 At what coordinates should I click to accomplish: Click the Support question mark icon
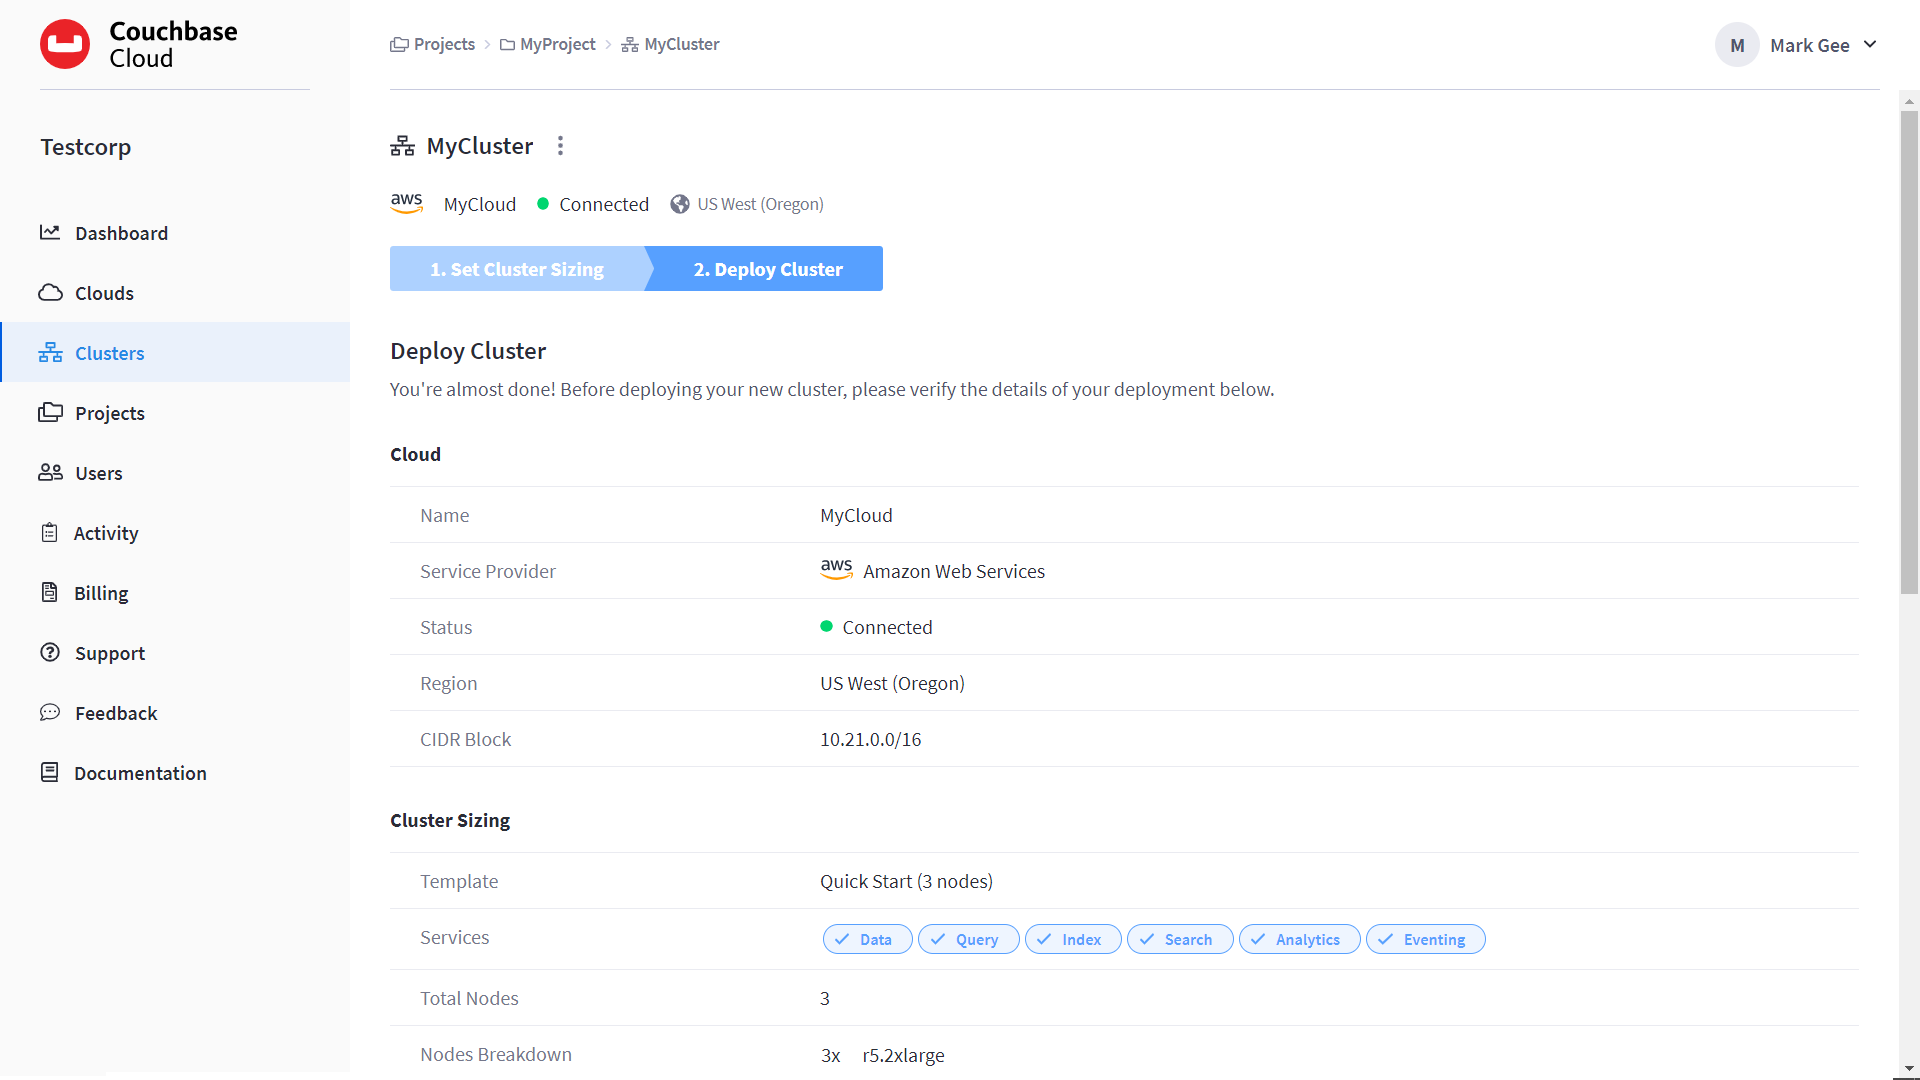pos(51,652)
